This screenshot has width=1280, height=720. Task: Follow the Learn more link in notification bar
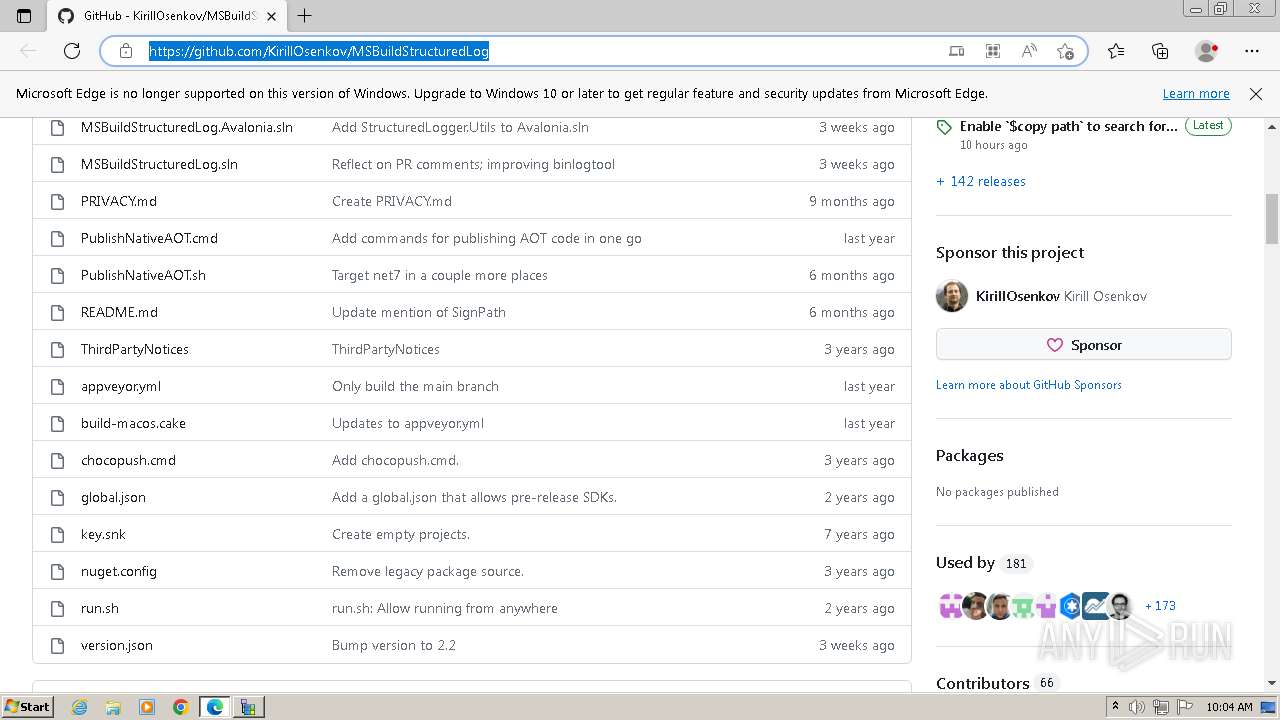pos(1196,94)
